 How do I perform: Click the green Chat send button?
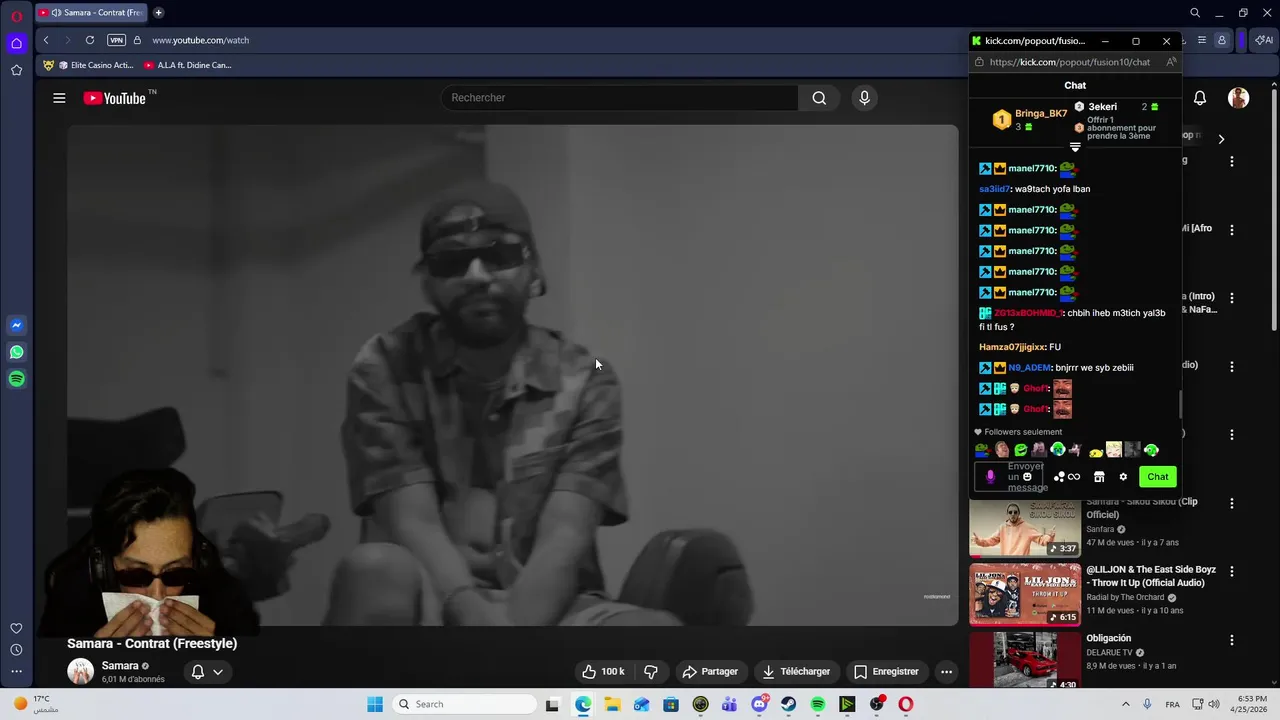pos(1157,477)
